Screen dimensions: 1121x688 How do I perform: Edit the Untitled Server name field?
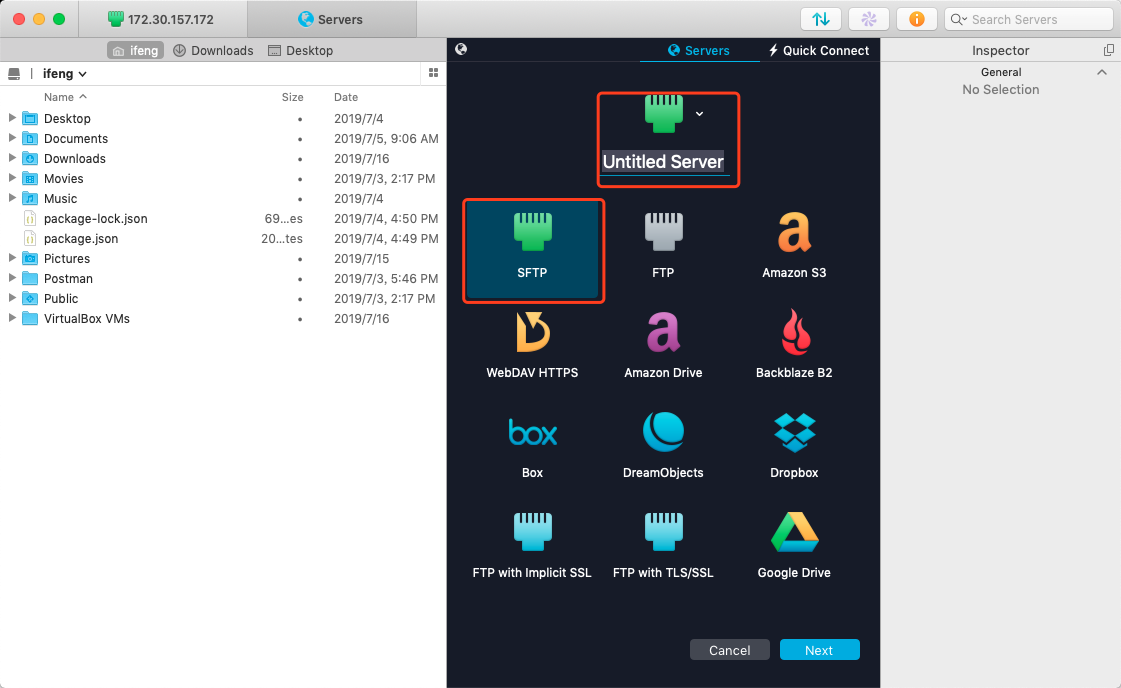[x=663, y=162]
